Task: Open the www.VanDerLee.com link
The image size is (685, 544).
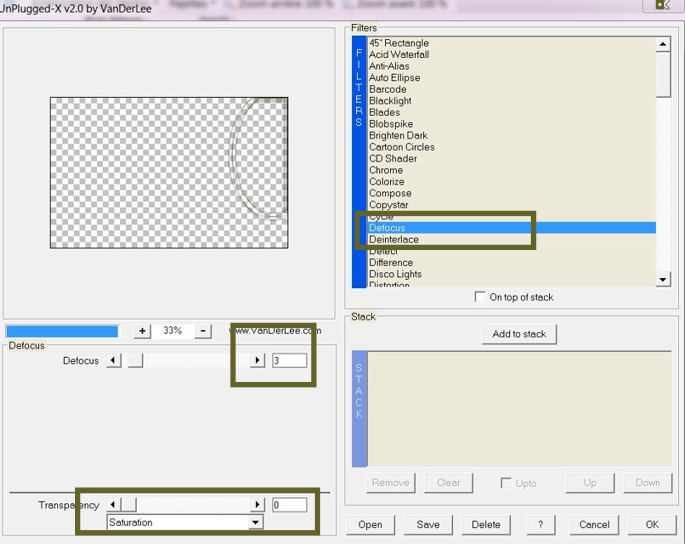Action: (275, 331)
